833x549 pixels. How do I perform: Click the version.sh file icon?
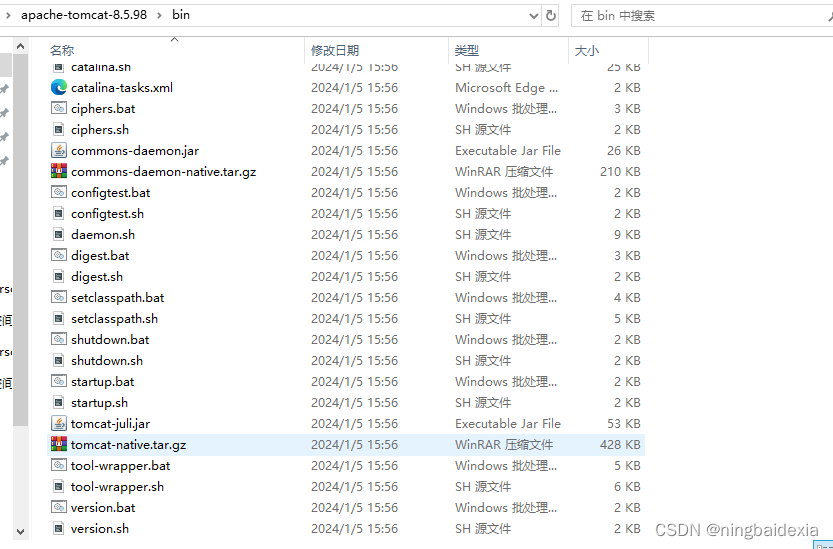point(58,528)
